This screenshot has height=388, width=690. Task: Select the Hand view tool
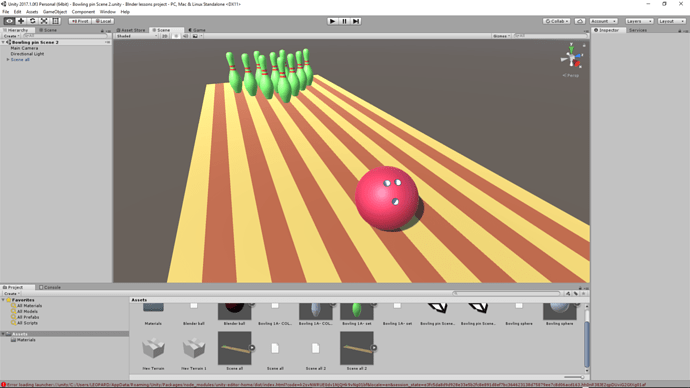9,21
